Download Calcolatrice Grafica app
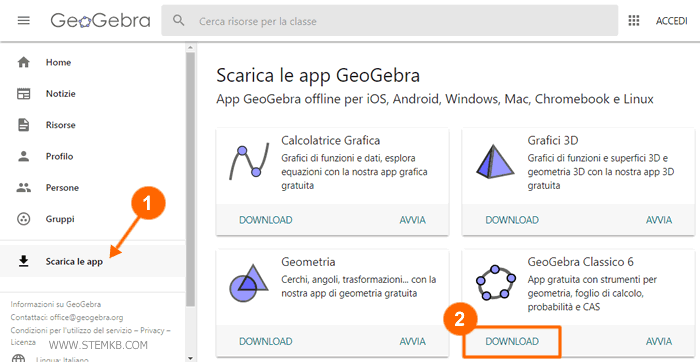700x362 pixels. click(x=266, y=220)
